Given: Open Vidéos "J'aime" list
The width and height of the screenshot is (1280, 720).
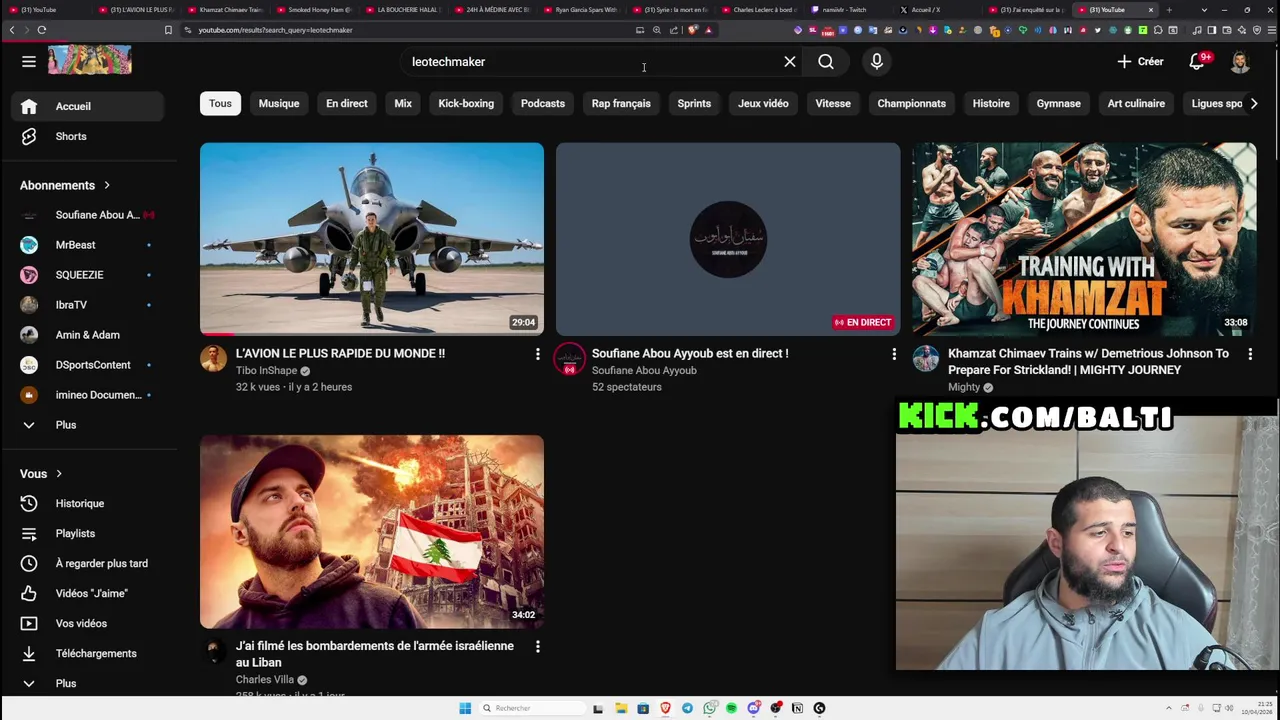Looking at the screenshot, I should 88,593.
